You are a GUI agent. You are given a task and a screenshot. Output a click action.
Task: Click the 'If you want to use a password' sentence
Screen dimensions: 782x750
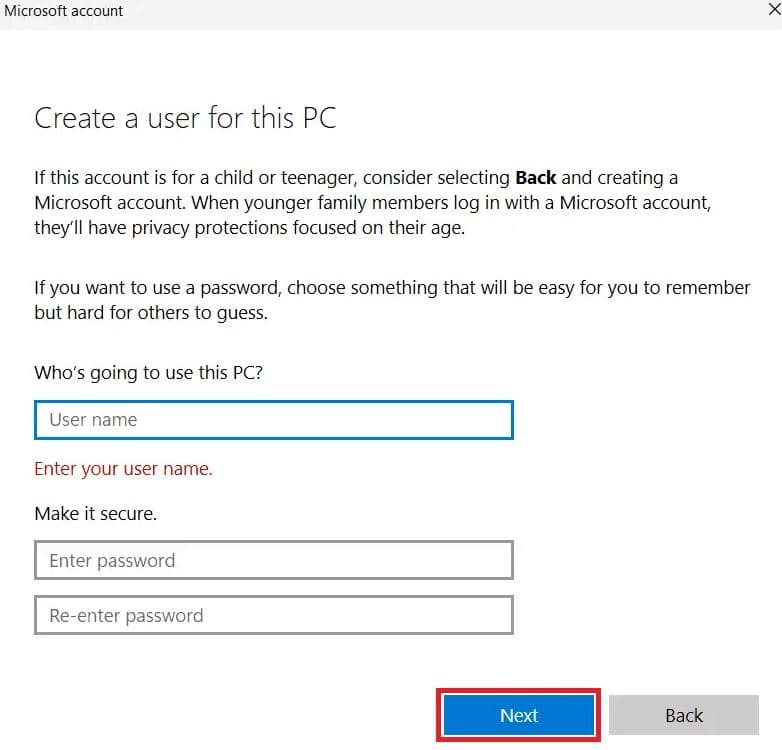[x=158, y=288]
